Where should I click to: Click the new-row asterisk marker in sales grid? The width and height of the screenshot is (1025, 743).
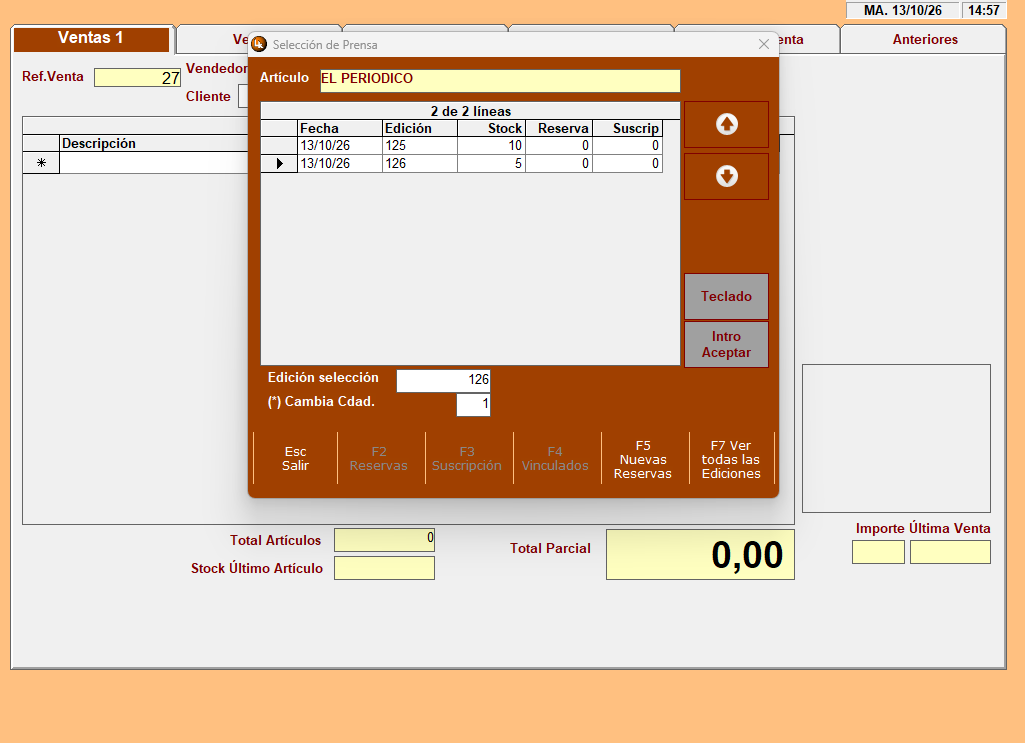(x=41, y=163)
